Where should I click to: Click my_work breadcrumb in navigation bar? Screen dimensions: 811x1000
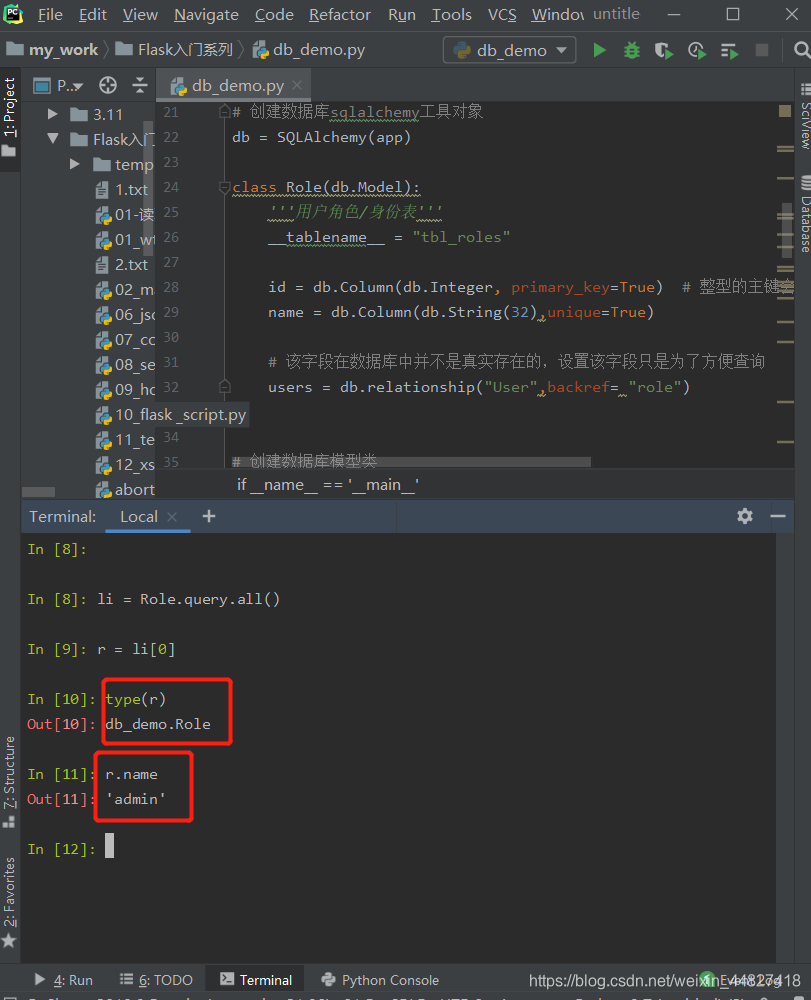coord(52,50)
